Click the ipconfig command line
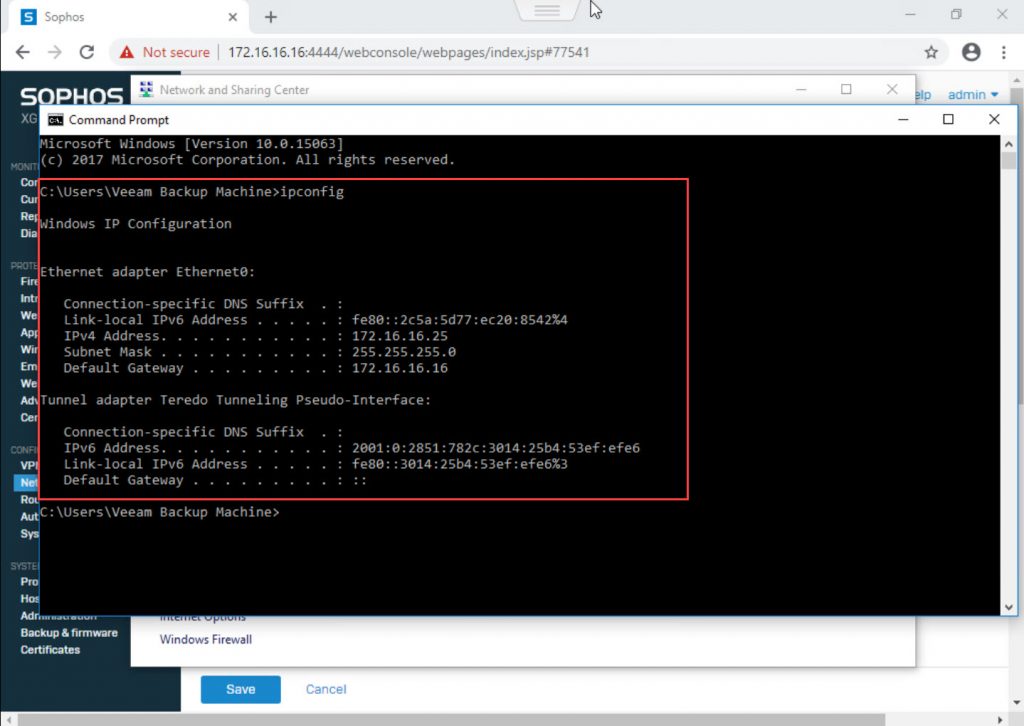 (192, 192)
